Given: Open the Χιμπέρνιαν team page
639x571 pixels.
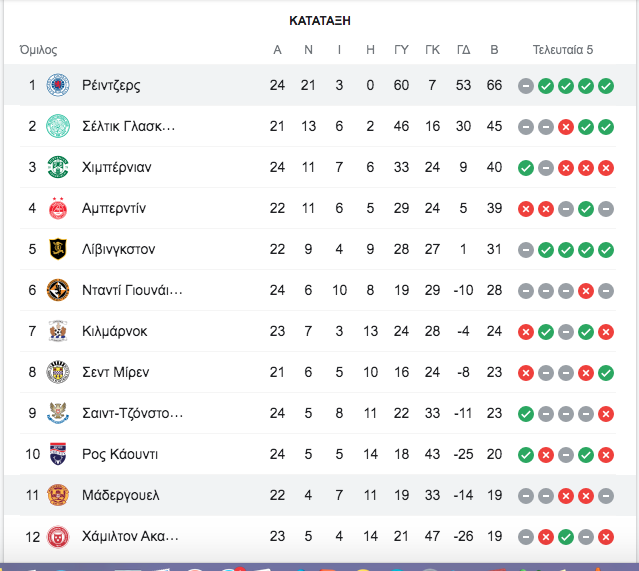Looking at the screenshot, I should (x=117, y=168).
